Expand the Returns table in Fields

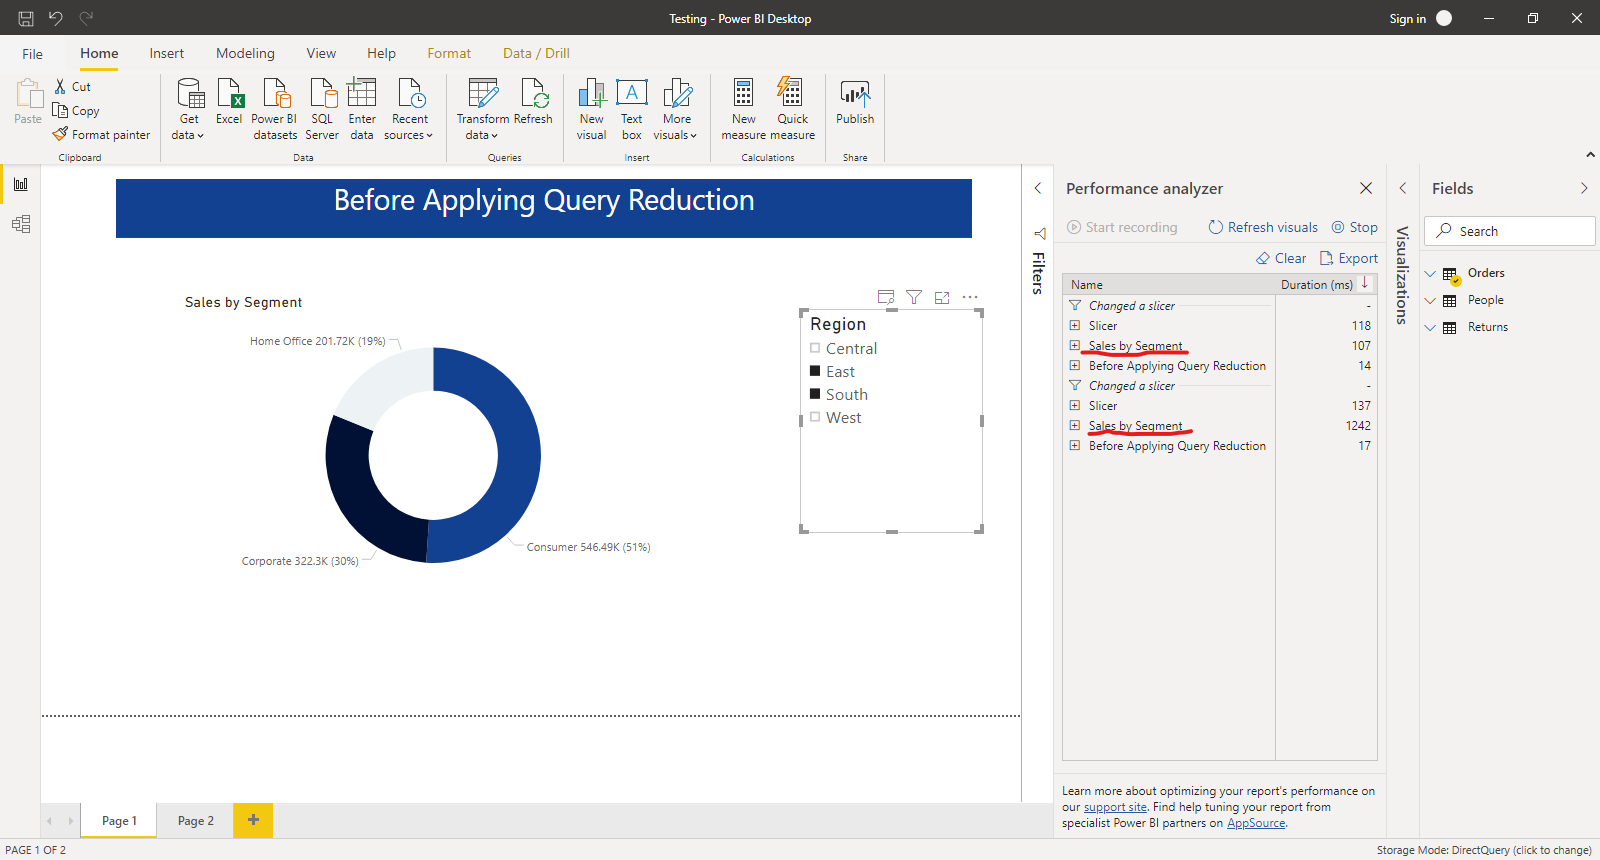pyautogui.click(x=1430, y=327)
